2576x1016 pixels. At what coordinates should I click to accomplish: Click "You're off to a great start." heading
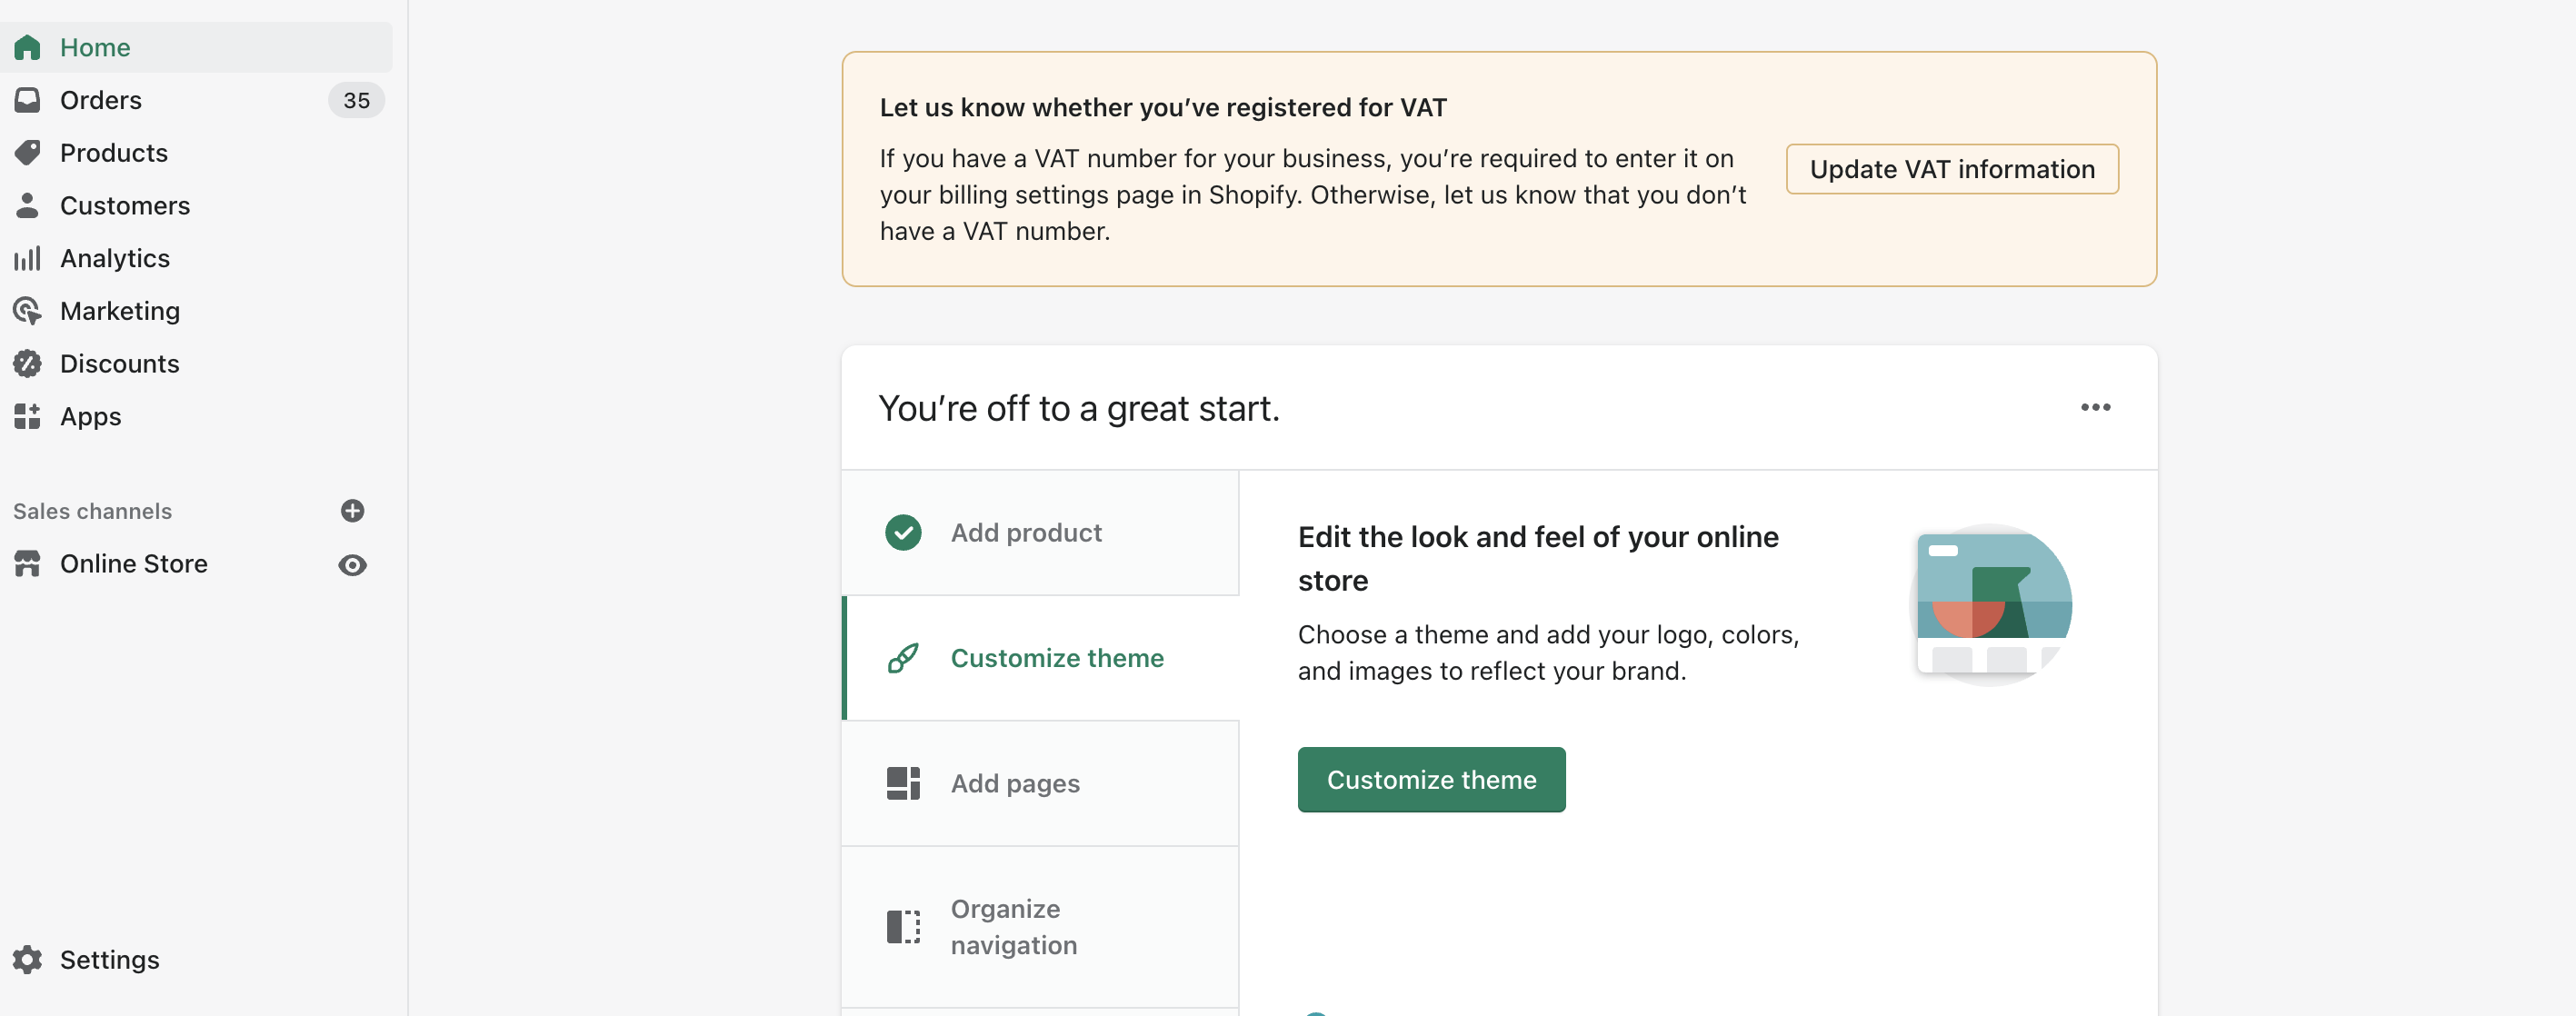tap(1078, 408)
